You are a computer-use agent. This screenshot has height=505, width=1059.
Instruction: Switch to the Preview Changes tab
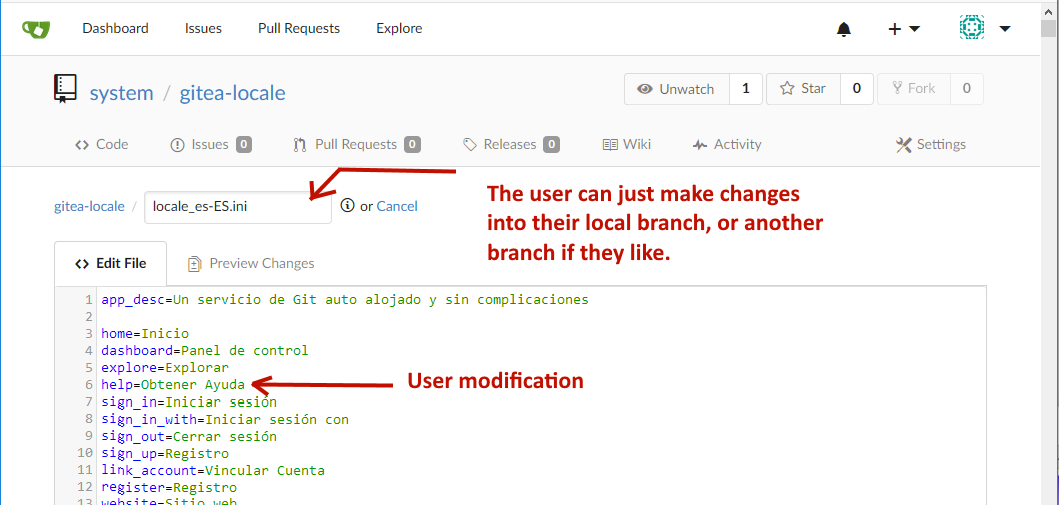251,263
